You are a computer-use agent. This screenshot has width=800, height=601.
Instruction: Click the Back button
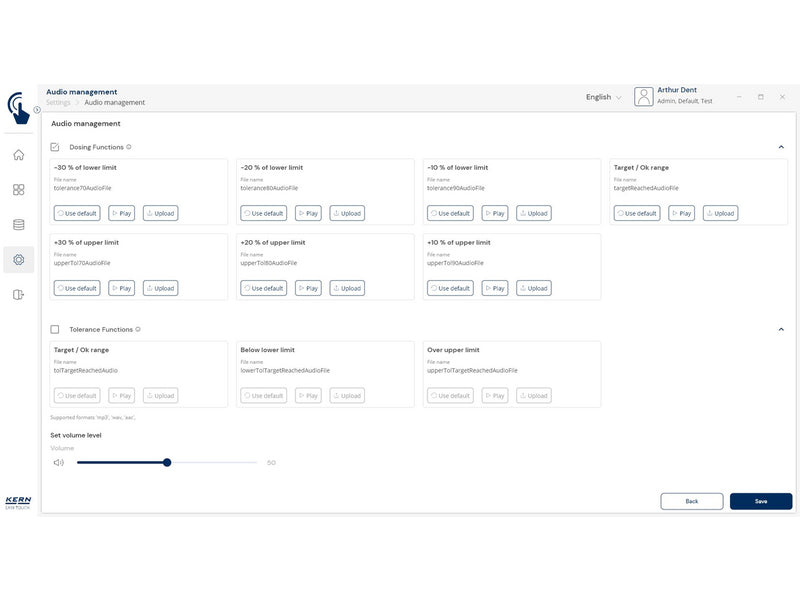[x=691, y=501]
